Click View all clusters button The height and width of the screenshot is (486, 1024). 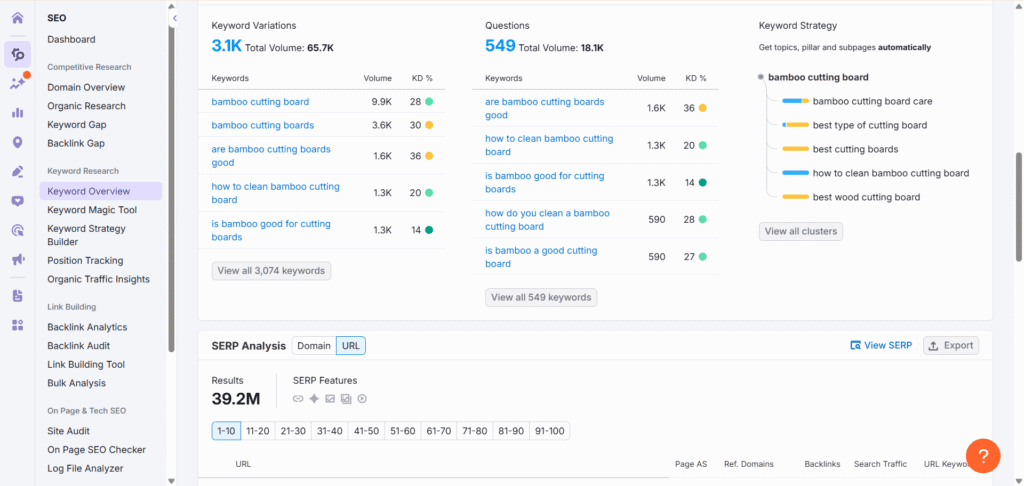coord(801,231)
